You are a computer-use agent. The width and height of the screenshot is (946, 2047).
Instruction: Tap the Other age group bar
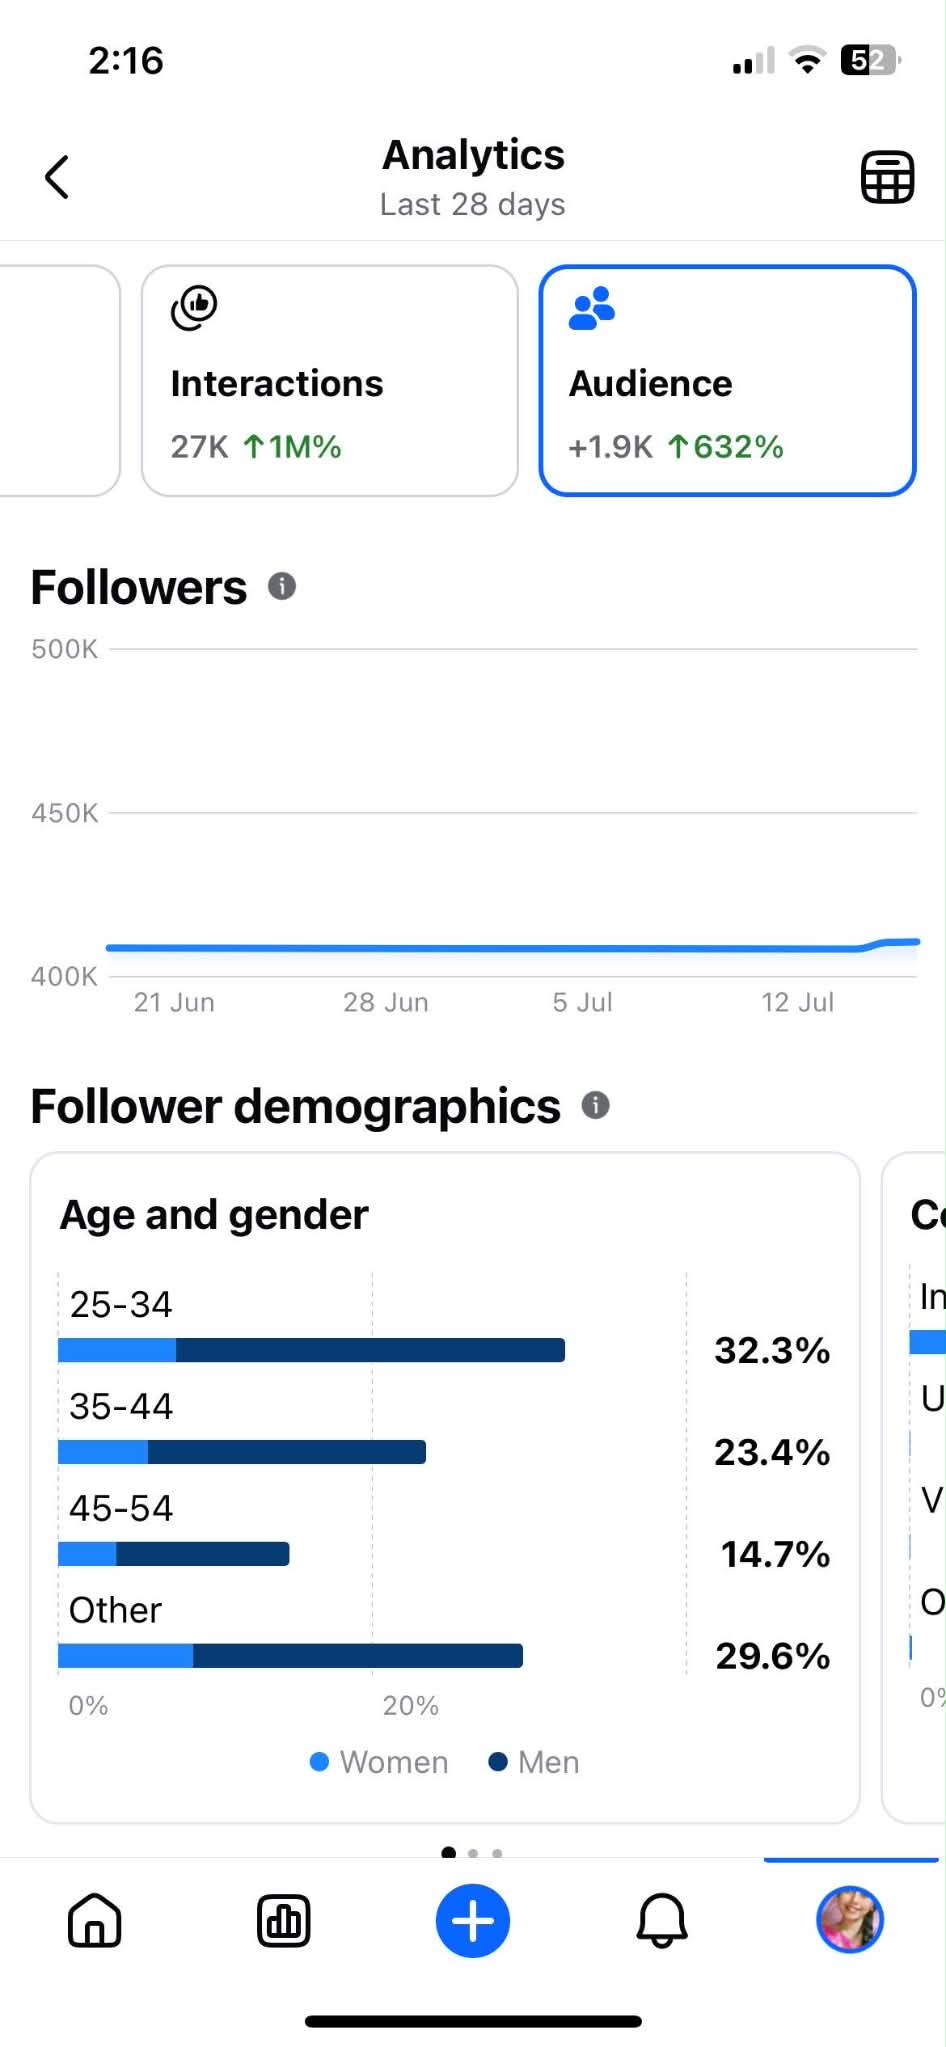[x=290, y=1656]
